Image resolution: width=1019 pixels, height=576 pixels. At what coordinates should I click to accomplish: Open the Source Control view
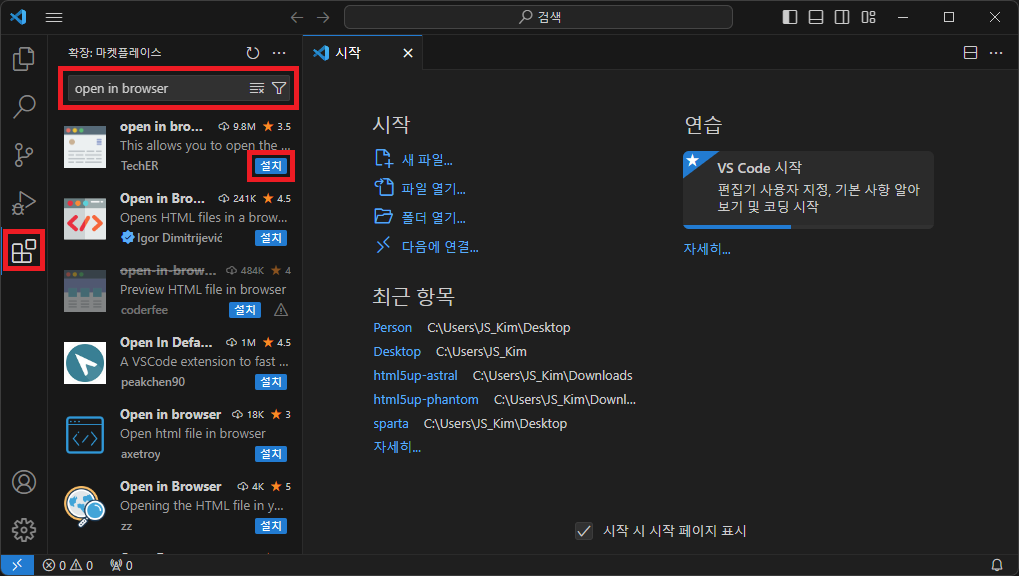pyautogui.click(x=23, y=155)
